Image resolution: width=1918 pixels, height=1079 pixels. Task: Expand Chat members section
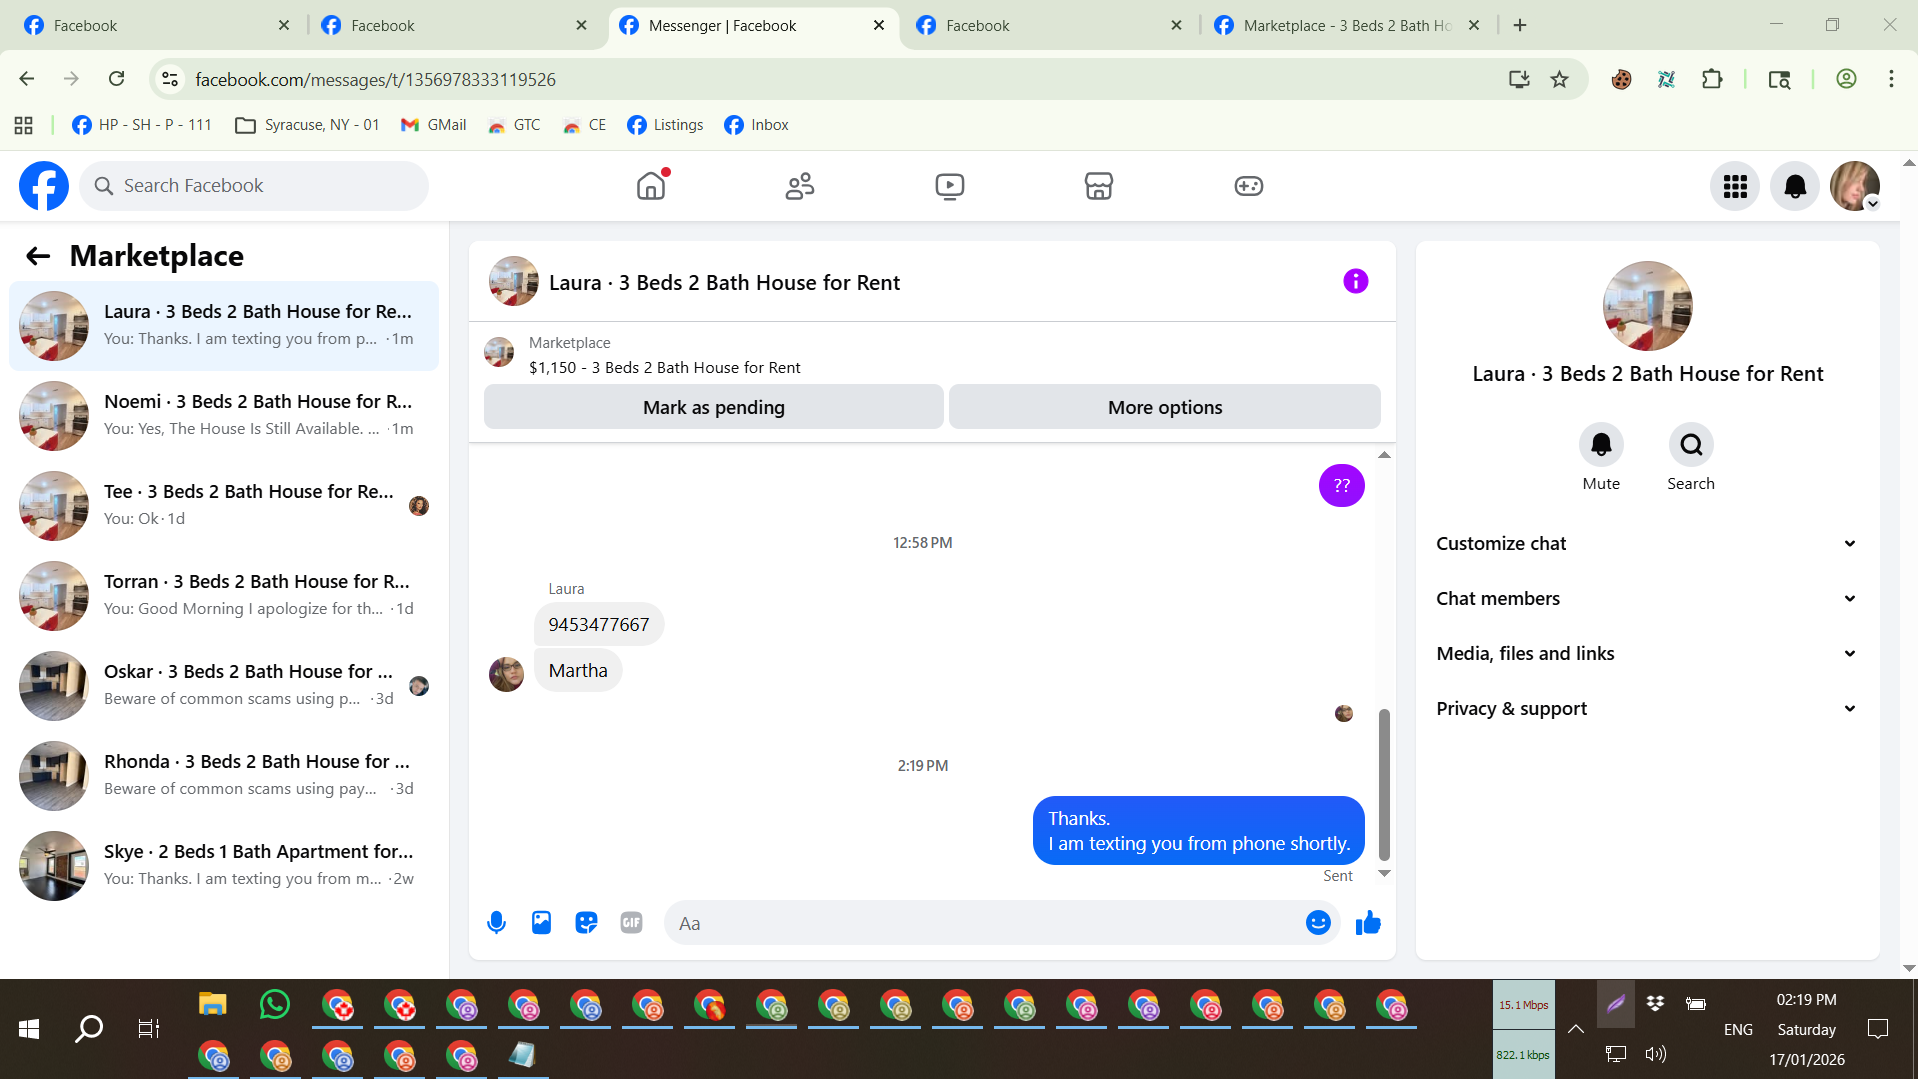click(1647, 599)
